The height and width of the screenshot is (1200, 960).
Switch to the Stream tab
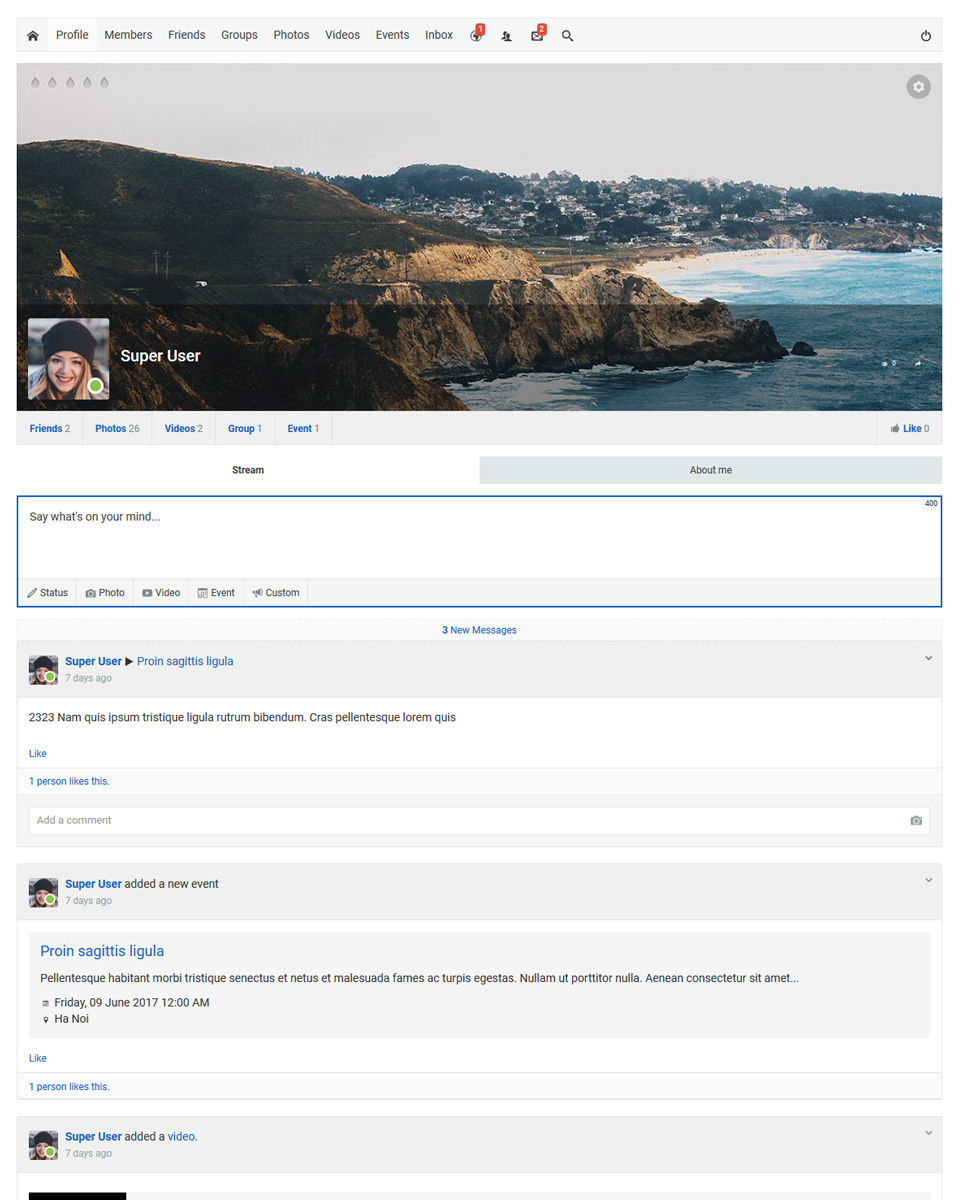(248, 470)
